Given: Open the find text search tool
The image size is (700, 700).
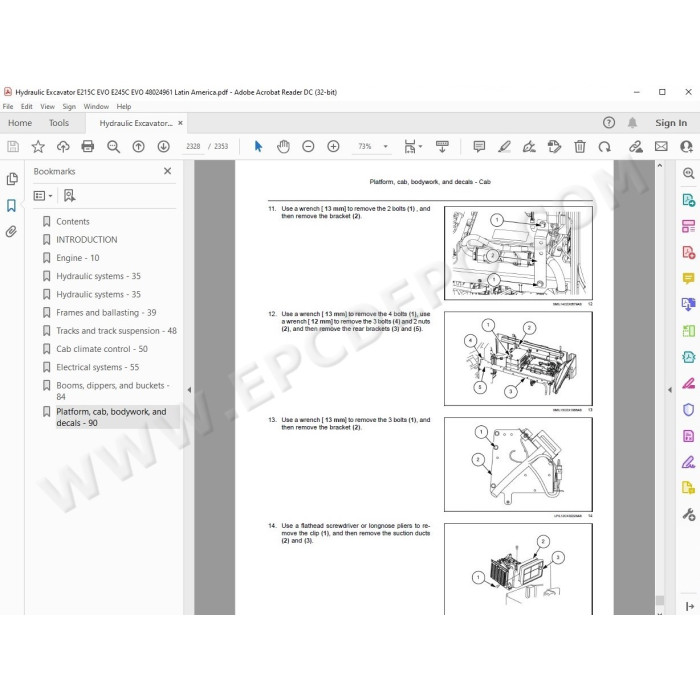Looking at the screenshot, I should click(113, 146).
